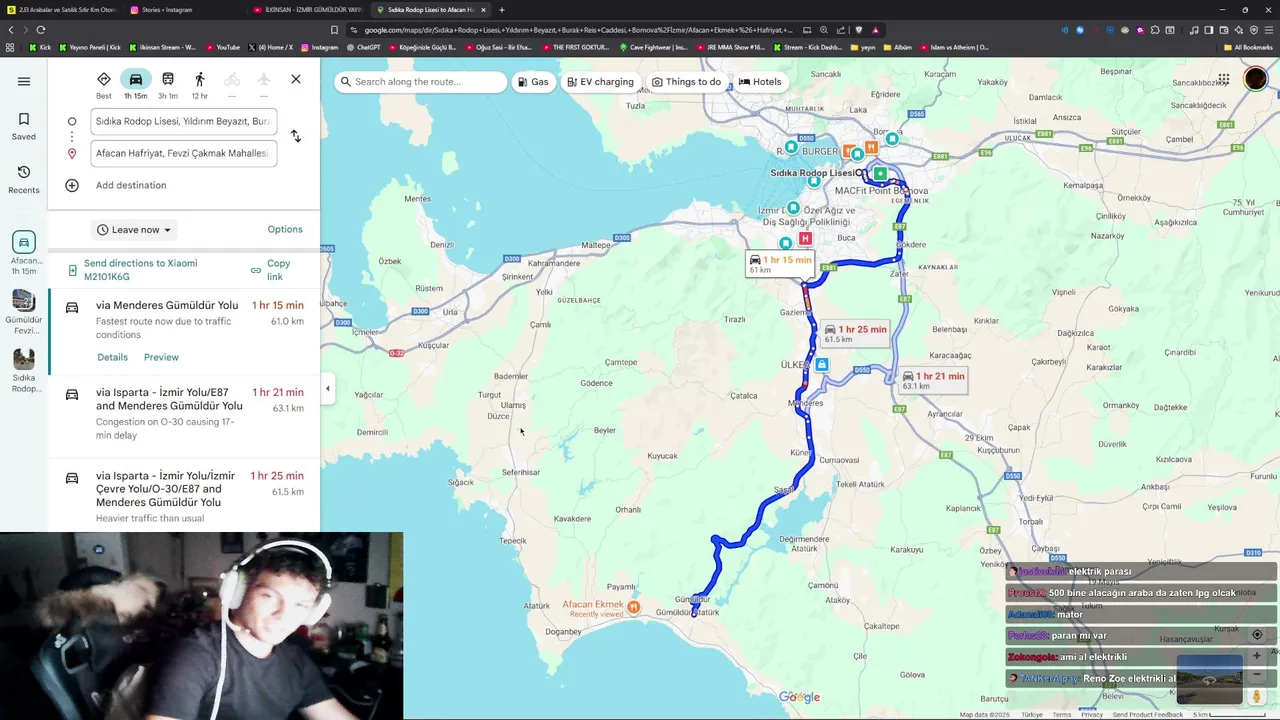The image size is (1280, 720).
Task: Click the starting point field Sıdıka Rodop Lisesi
Action: coord(183,121)
